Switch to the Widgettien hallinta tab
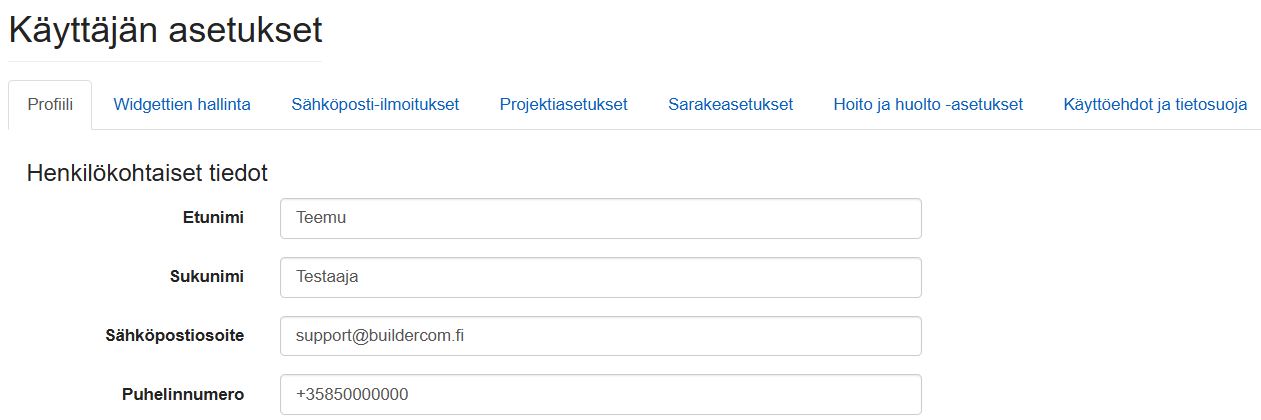Screen dimensions: 1261x420 tap(182, 104)
